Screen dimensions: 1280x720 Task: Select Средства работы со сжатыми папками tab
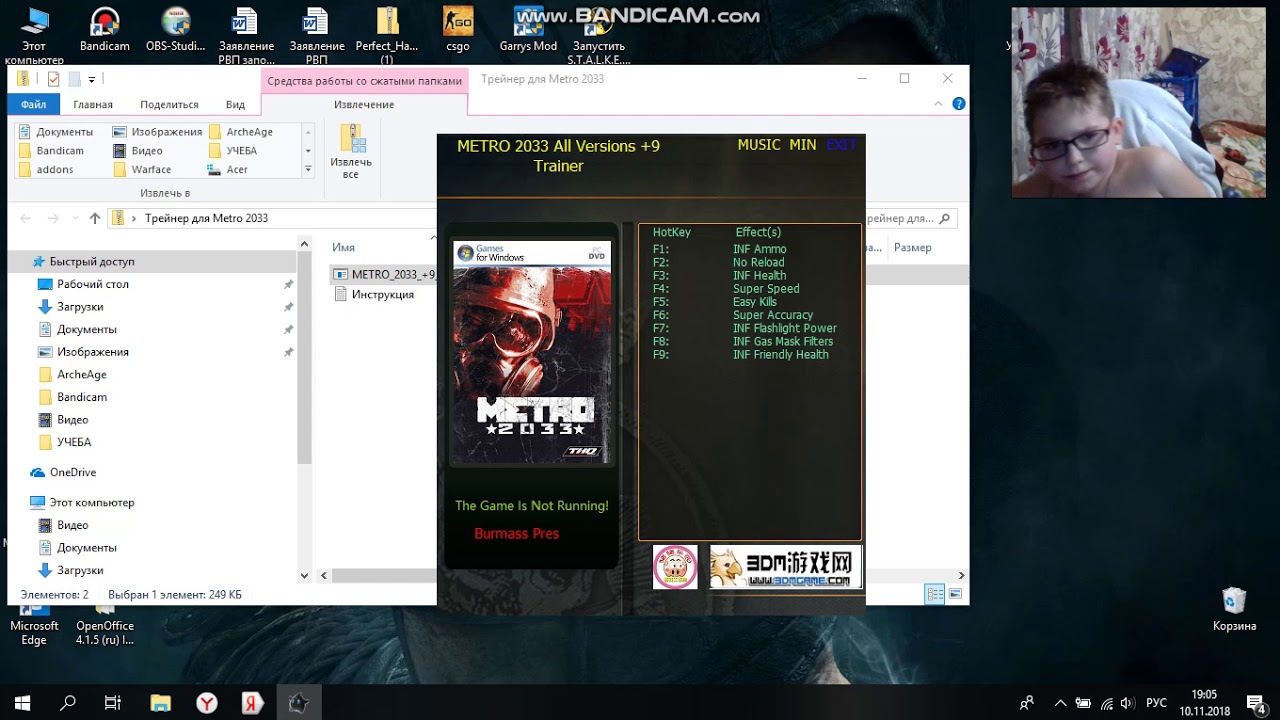(364, 81)
